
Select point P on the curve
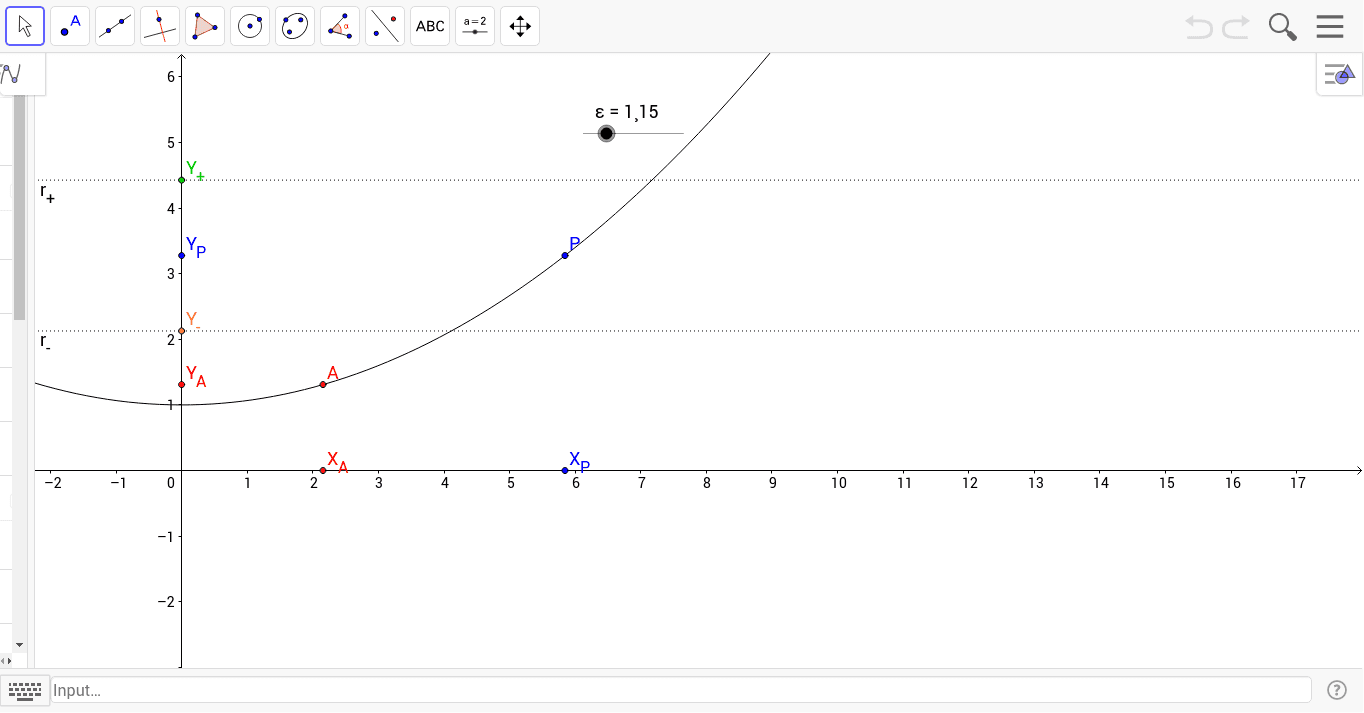pos(565,255)
